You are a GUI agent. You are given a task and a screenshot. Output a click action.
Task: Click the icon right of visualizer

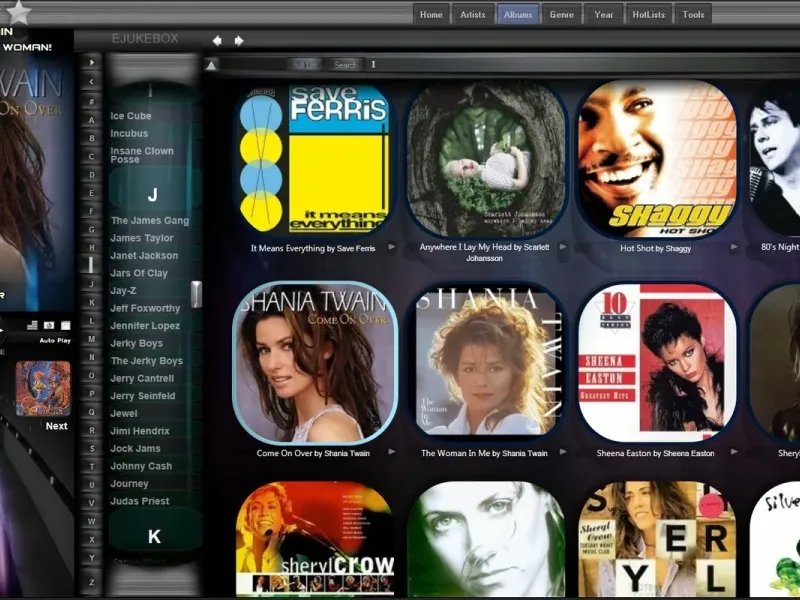point(65,325)
